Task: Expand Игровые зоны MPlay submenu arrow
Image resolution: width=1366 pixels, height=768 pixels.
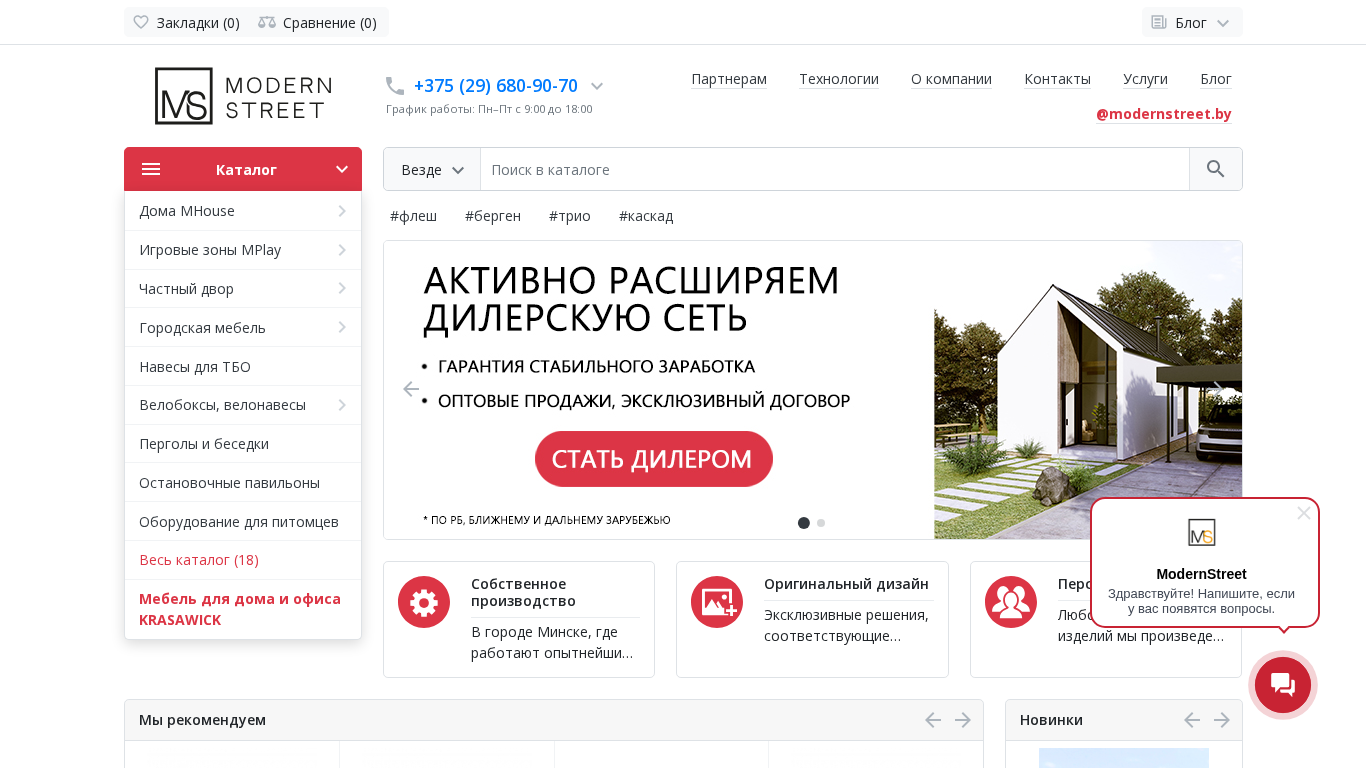Action: click(342, 250)
